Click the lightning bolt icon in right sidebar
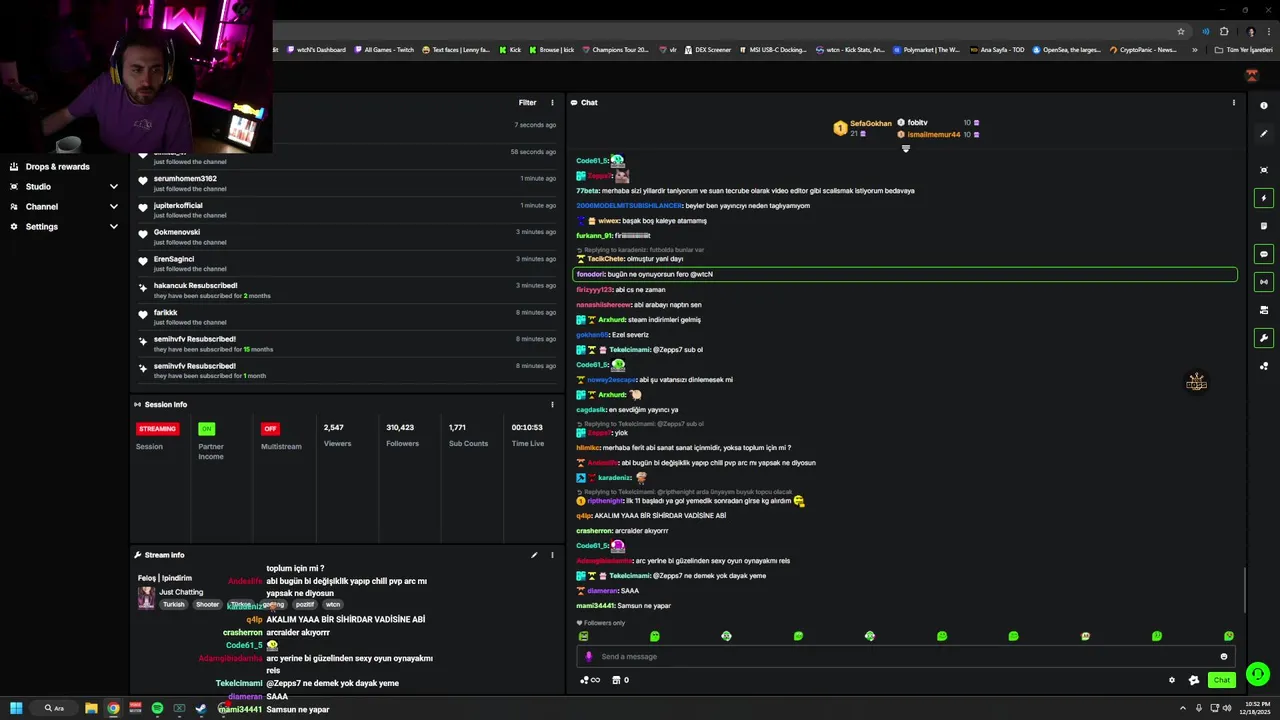The image size is (1280, 720). tap(1264, 198)
